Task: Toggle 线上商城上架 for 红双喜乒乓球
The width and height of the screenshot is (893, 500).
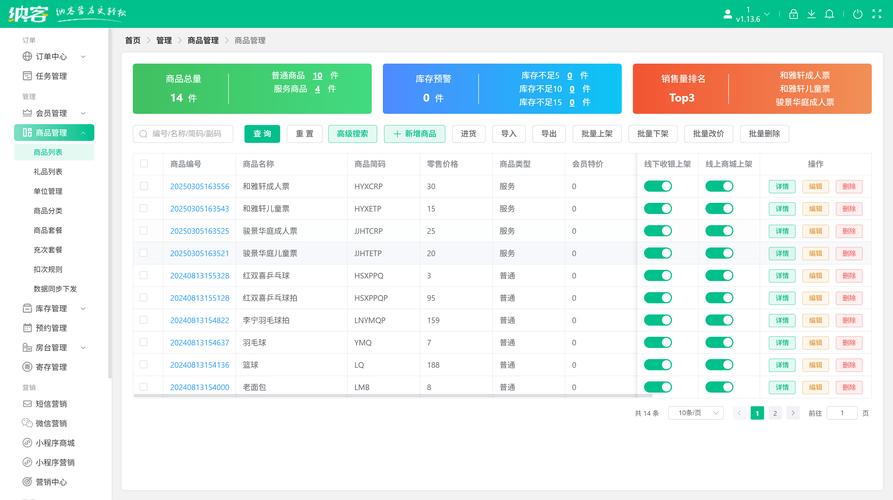Action: (719, 276)
